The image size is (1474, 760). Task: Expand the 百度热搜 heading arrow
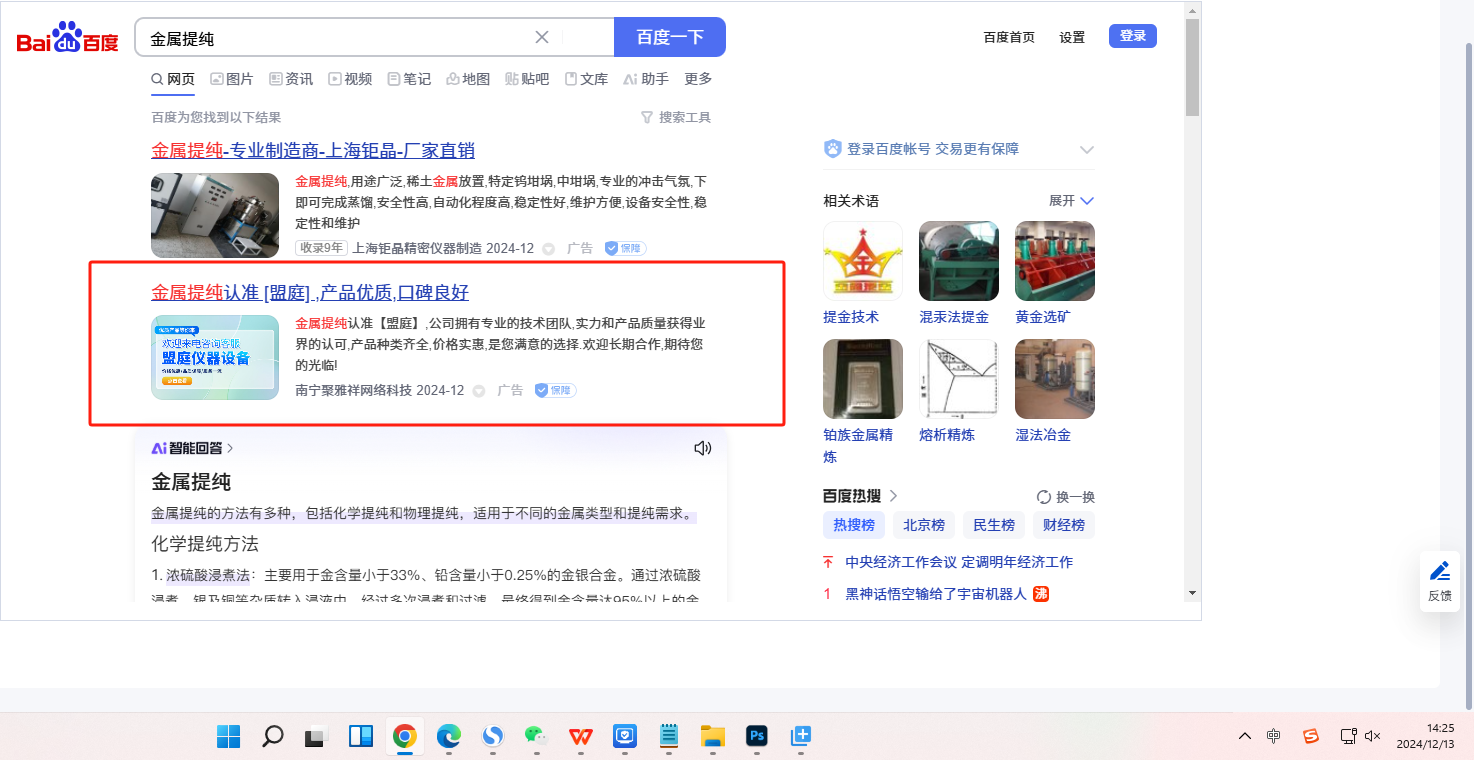(x=893, y=496)
